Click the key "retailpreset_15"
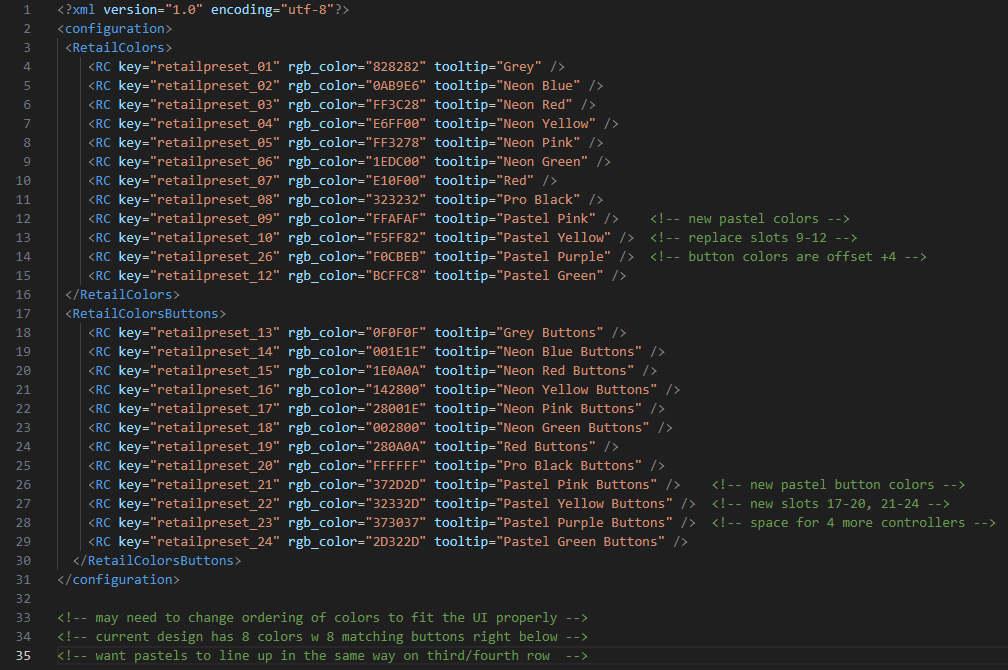 click(x=215, y=370)
